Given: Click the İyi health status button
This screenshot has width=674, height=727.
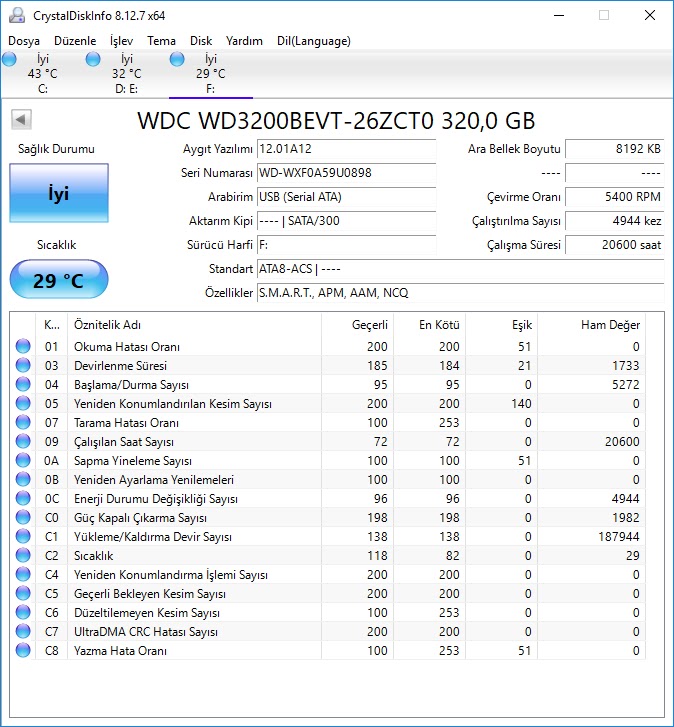Looking at the screenshot, I should [x=59, y=193].
